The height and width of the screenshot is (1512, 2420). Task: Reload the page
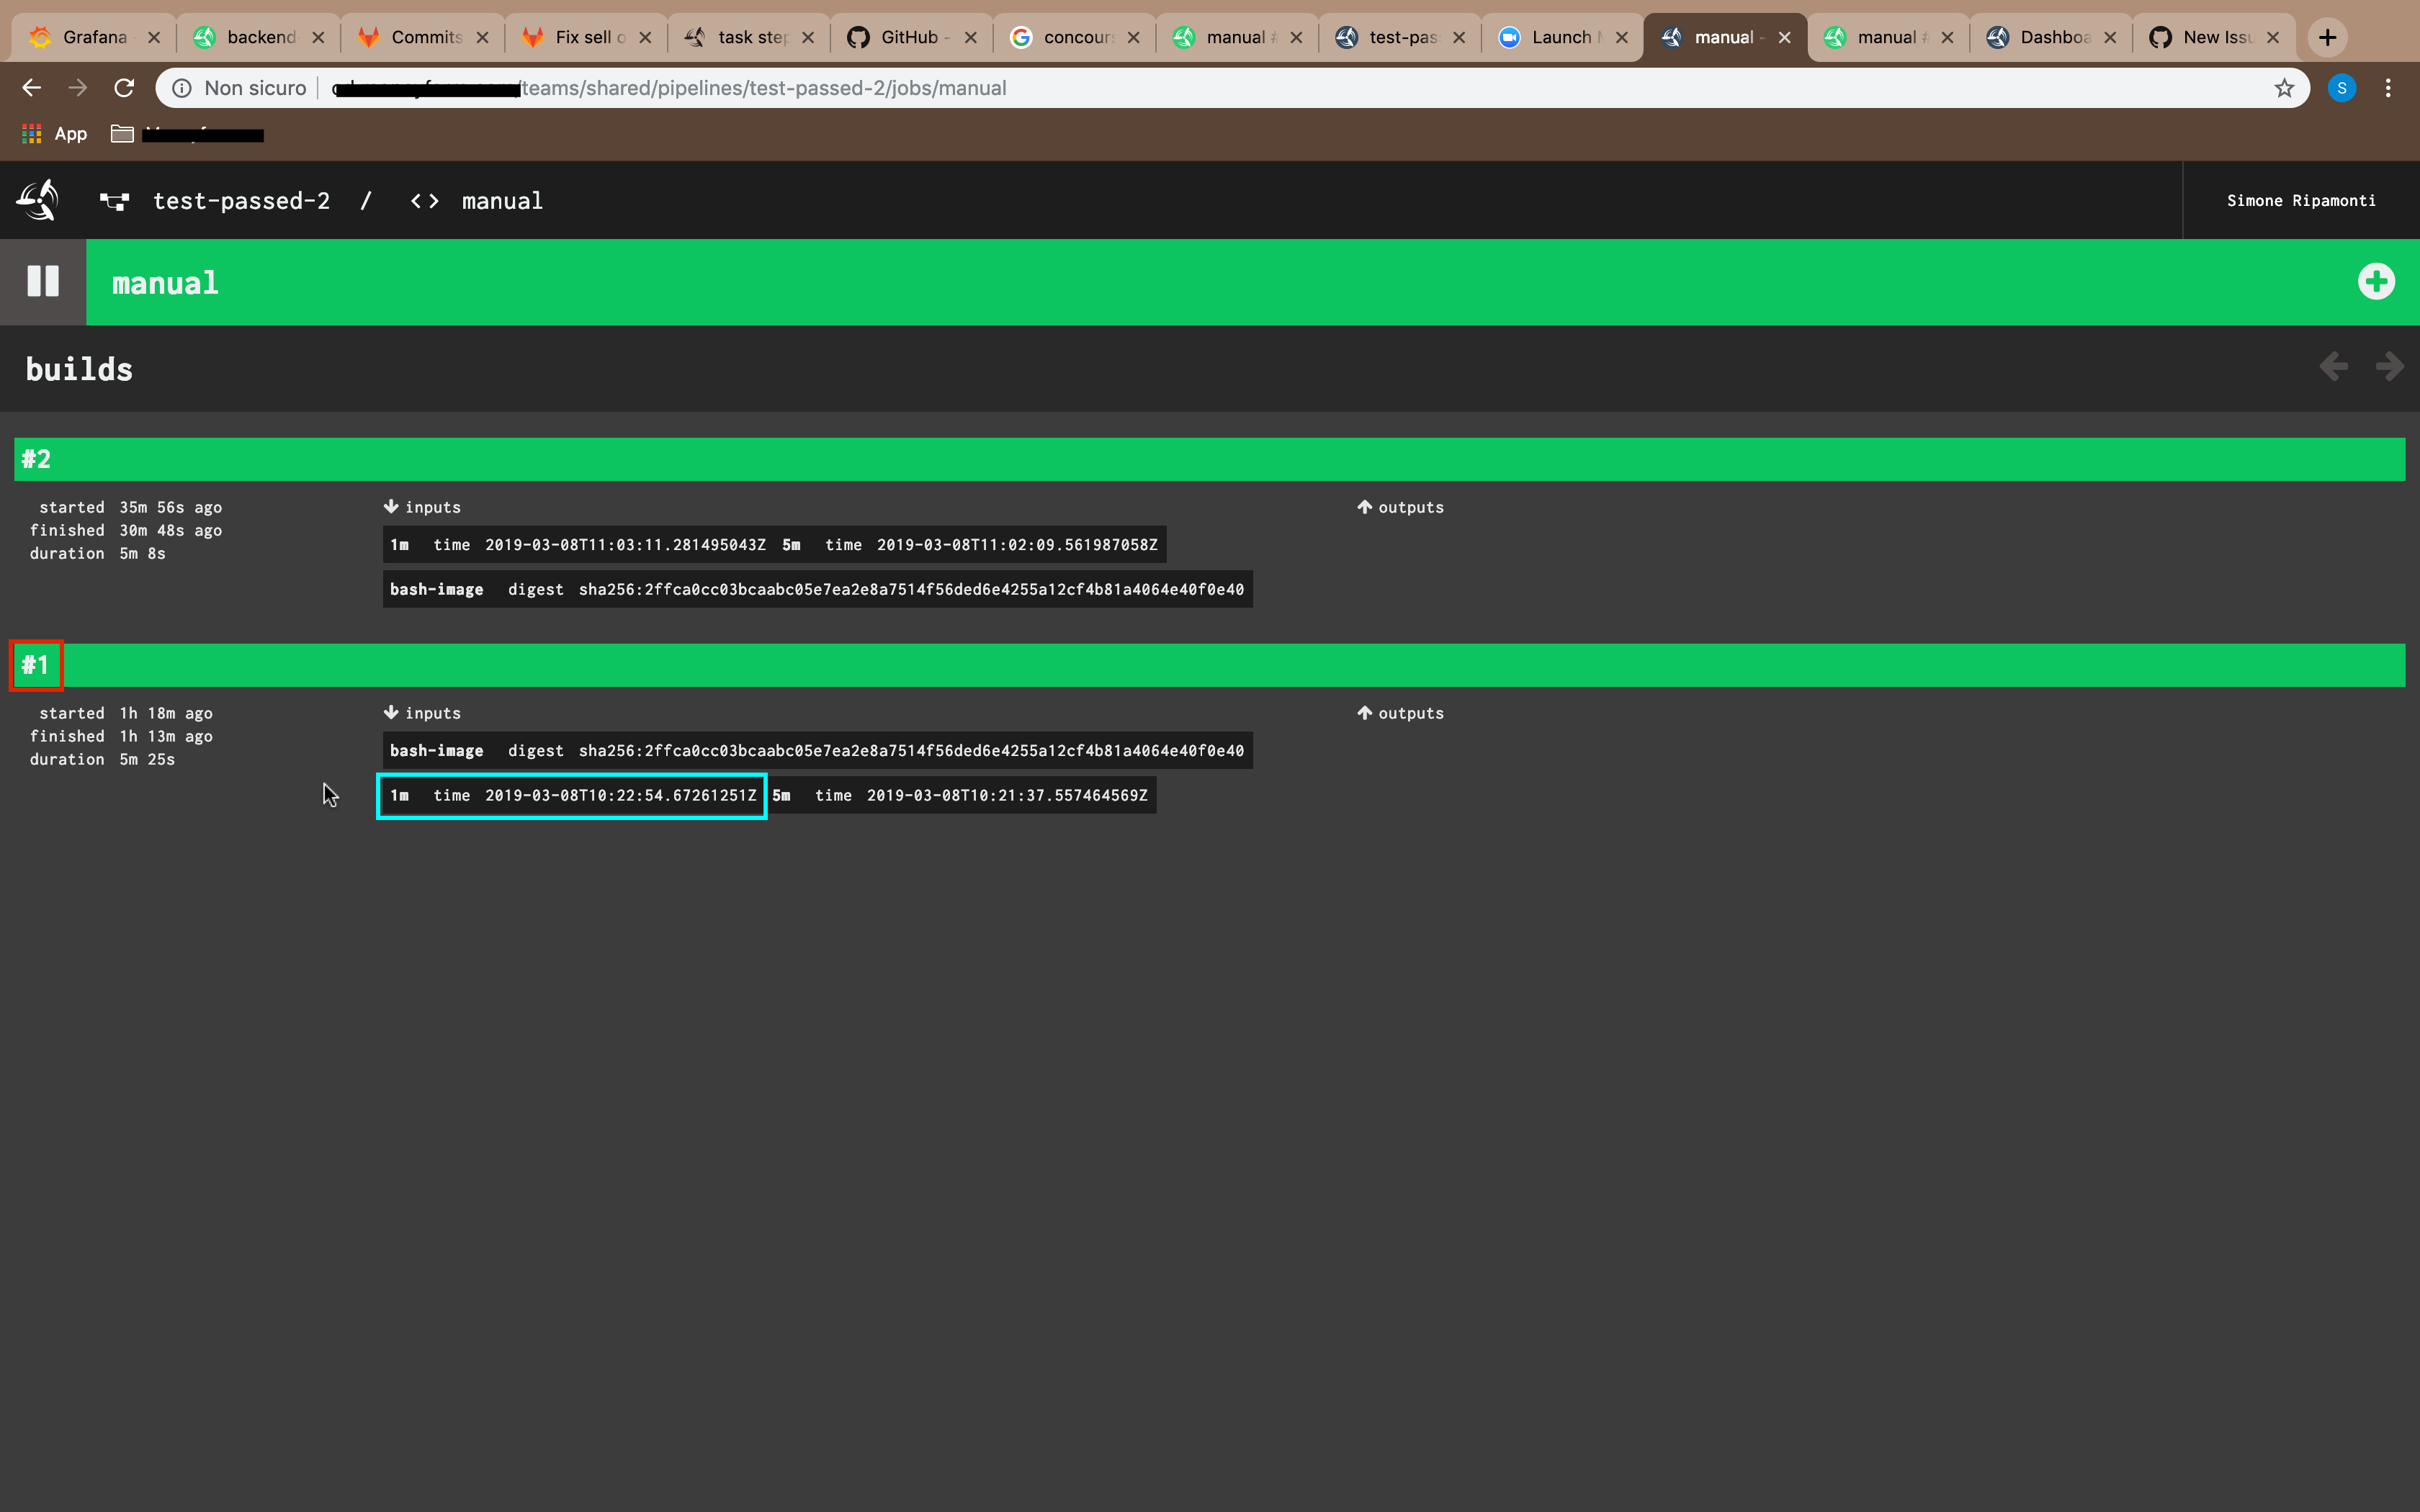124,88
